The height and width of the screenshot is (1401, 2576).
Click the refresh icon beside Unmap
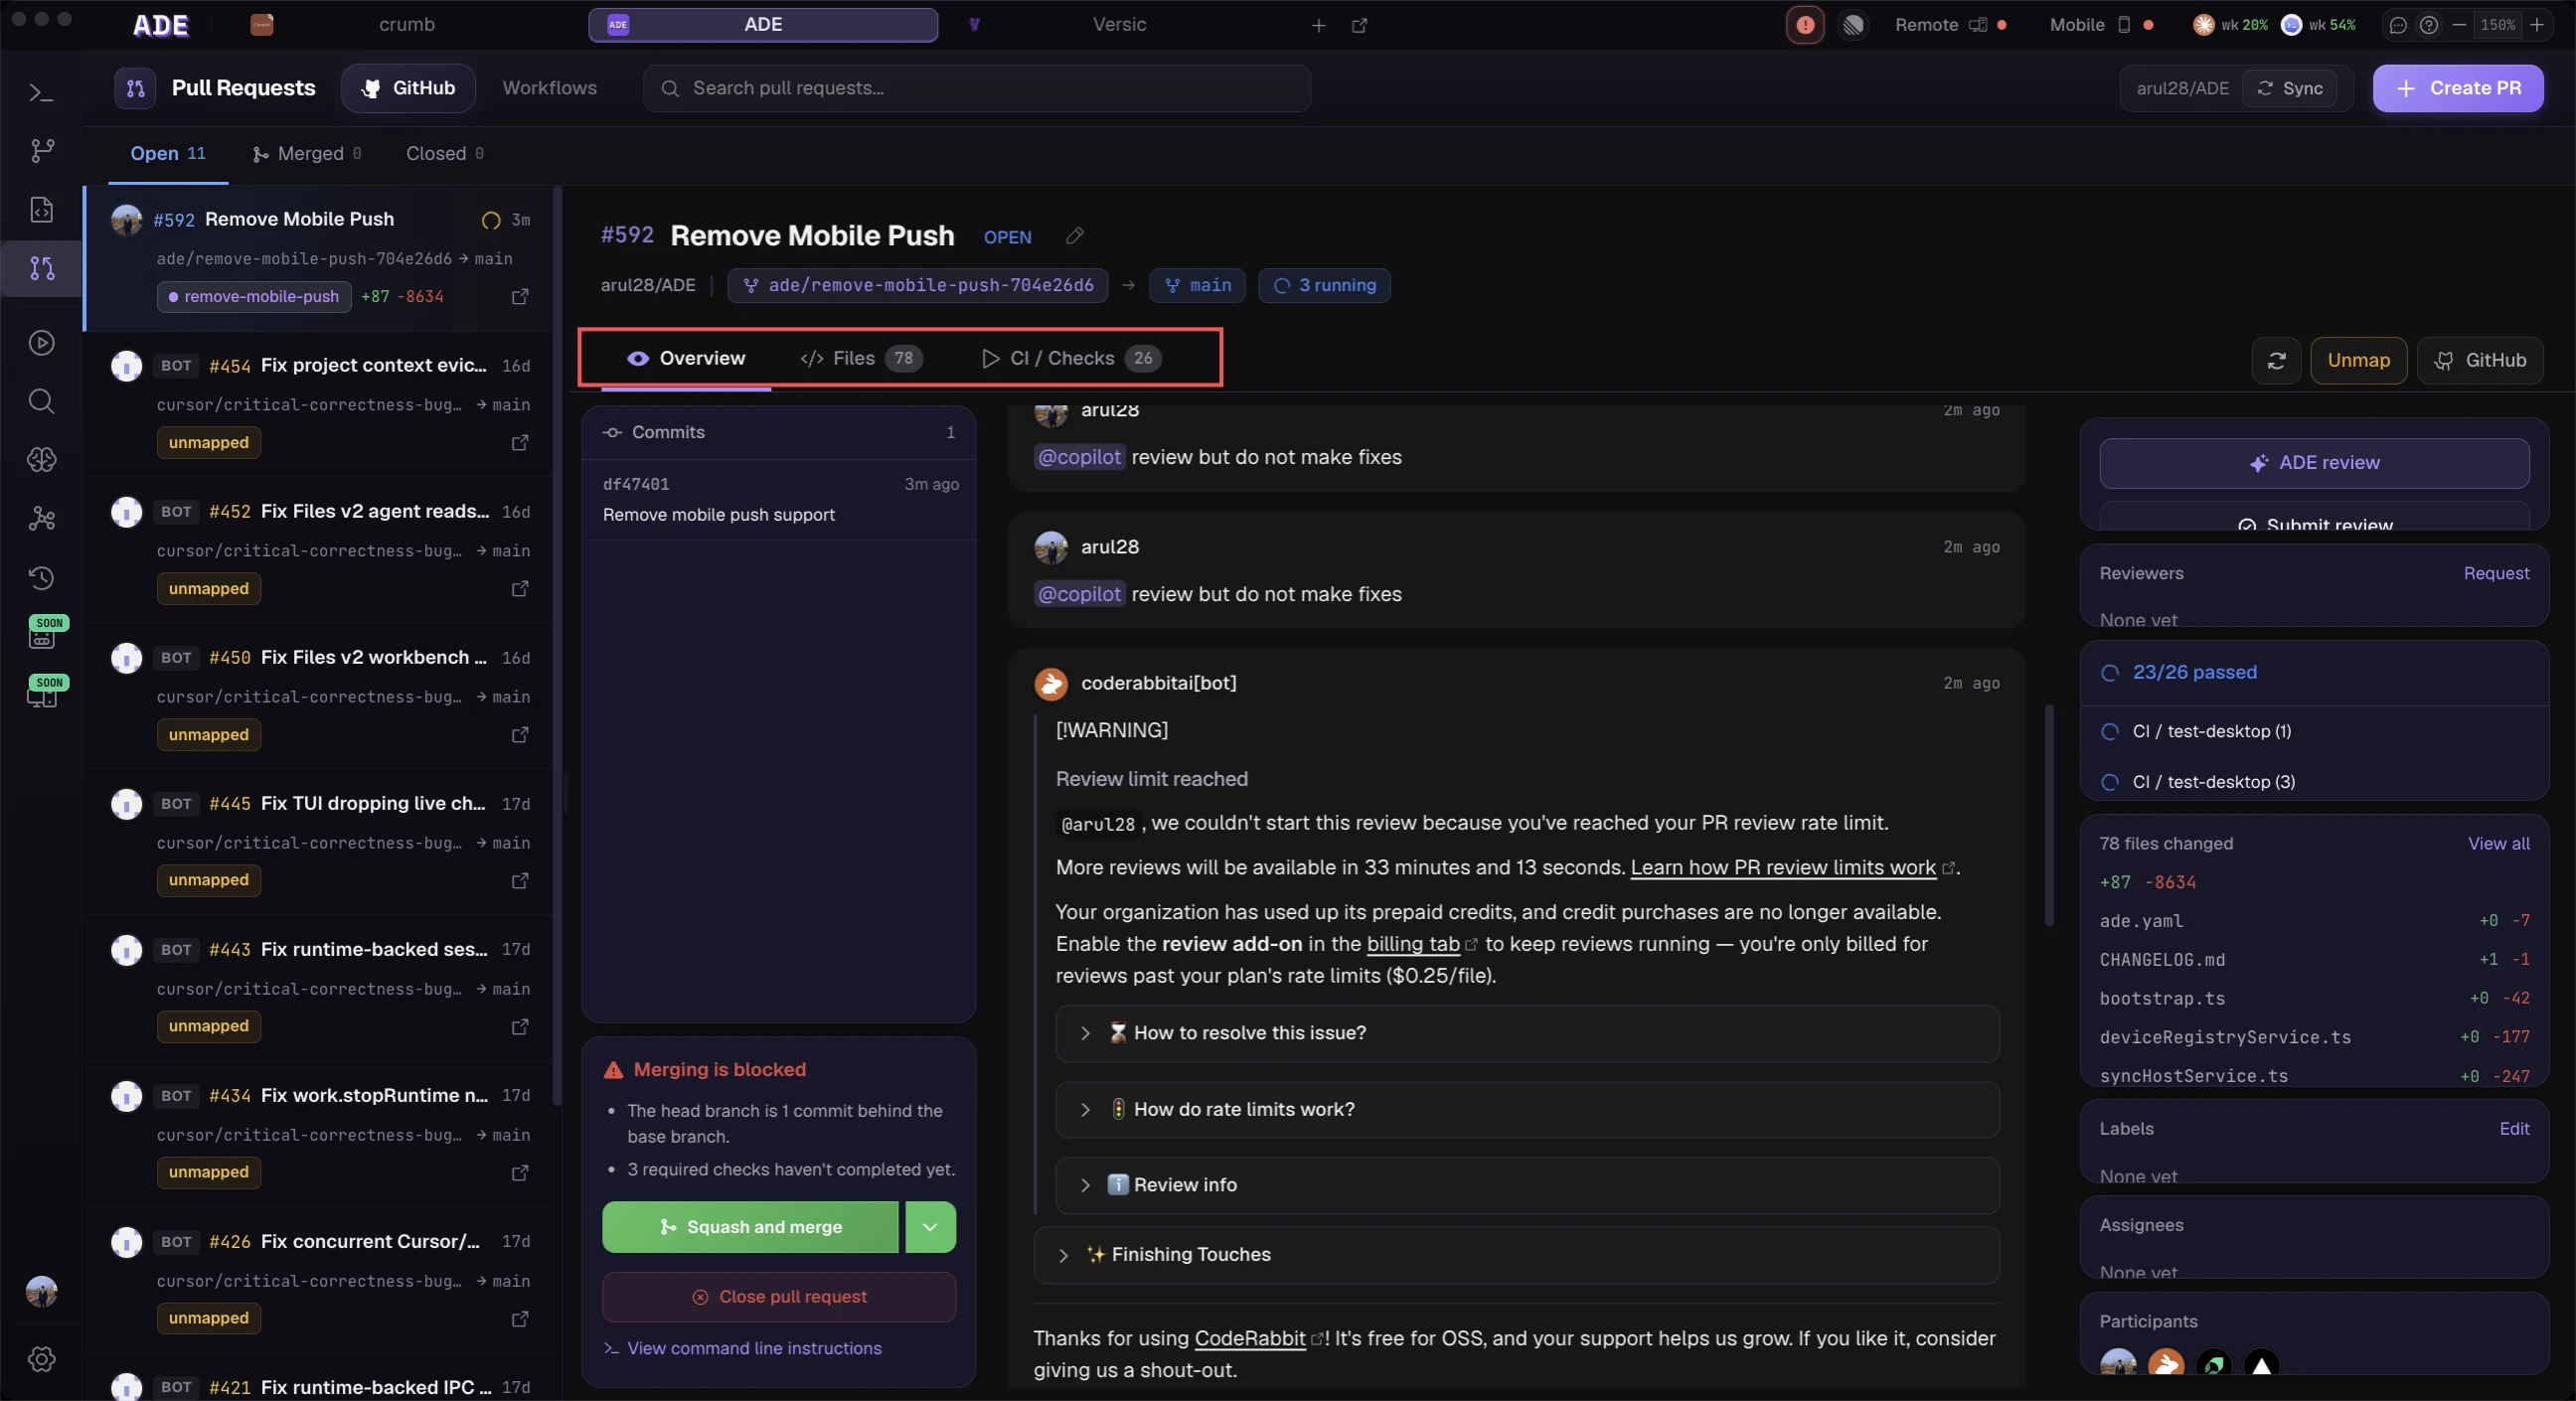2276,361
